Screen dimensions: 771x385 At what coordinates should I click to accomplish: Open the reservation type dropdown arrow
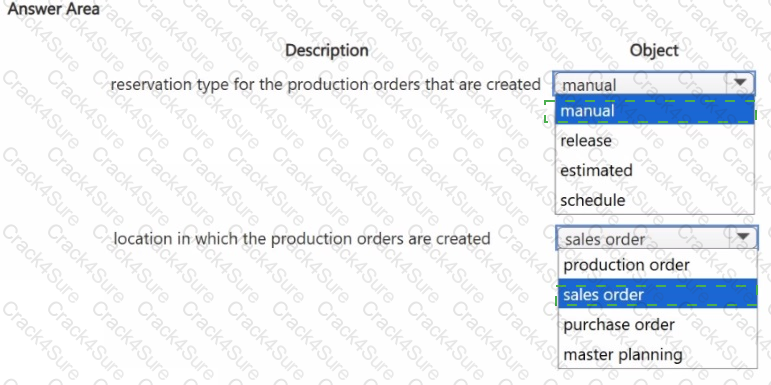[740, 83]
